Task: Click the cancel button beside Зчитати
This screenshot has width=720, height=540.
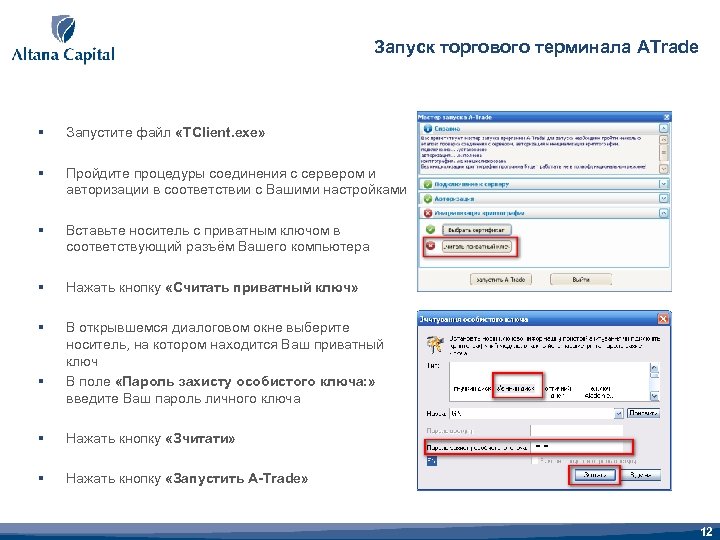Action: (x=639, y=475)
